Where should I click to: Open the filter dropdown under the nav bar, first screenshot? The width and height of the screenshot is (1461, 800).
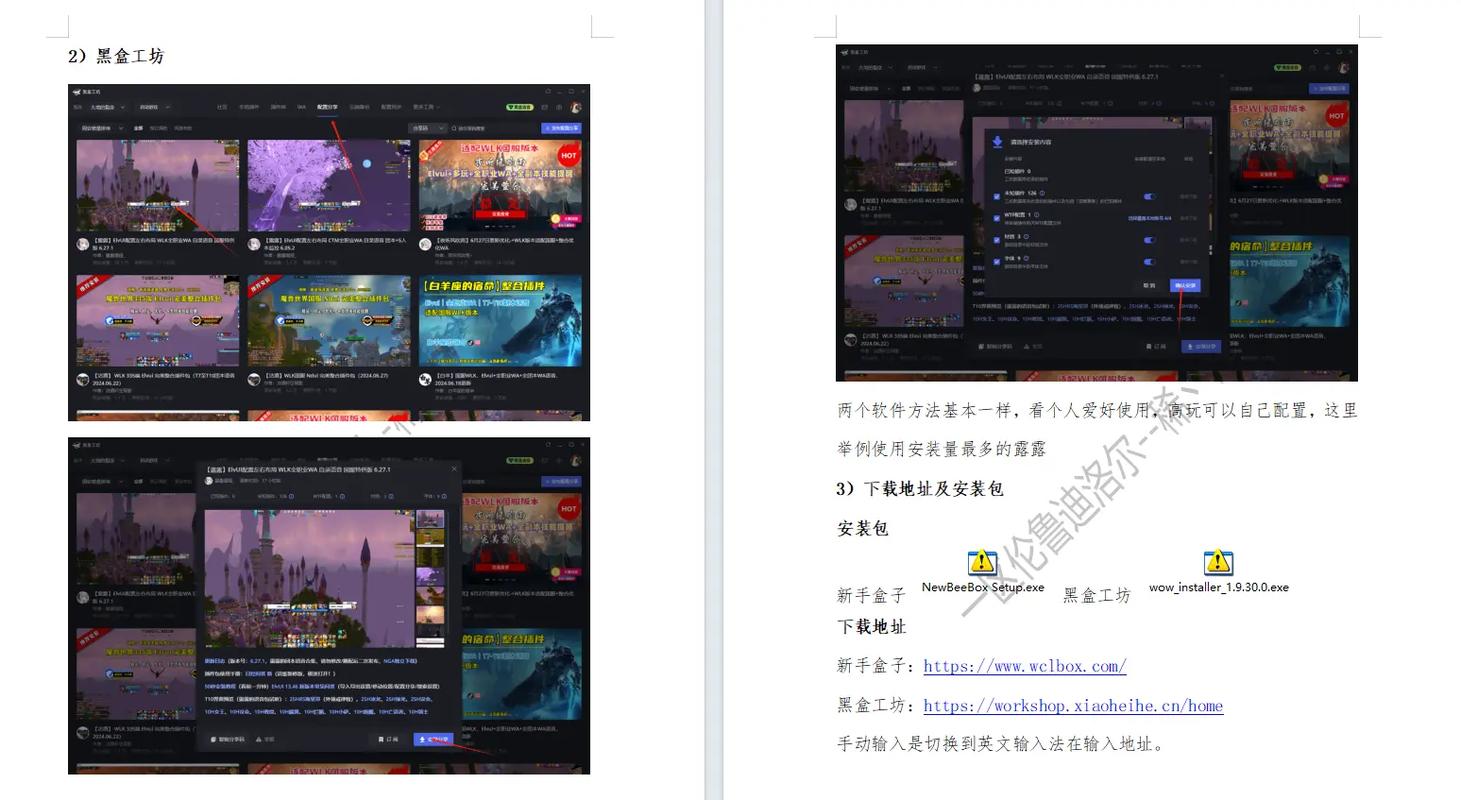pyautogui.click(x=101, y=128)
